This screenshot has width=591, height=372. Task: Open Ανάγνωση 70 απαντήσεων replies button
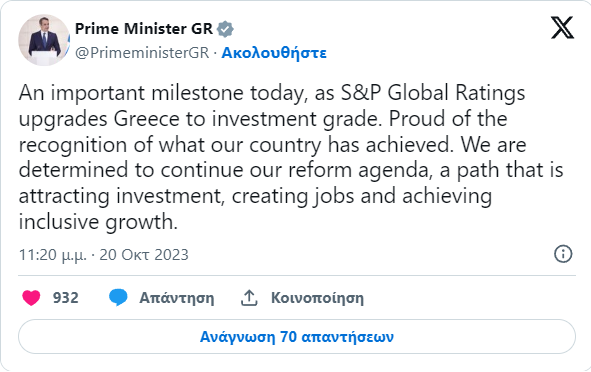click(297, 337)
